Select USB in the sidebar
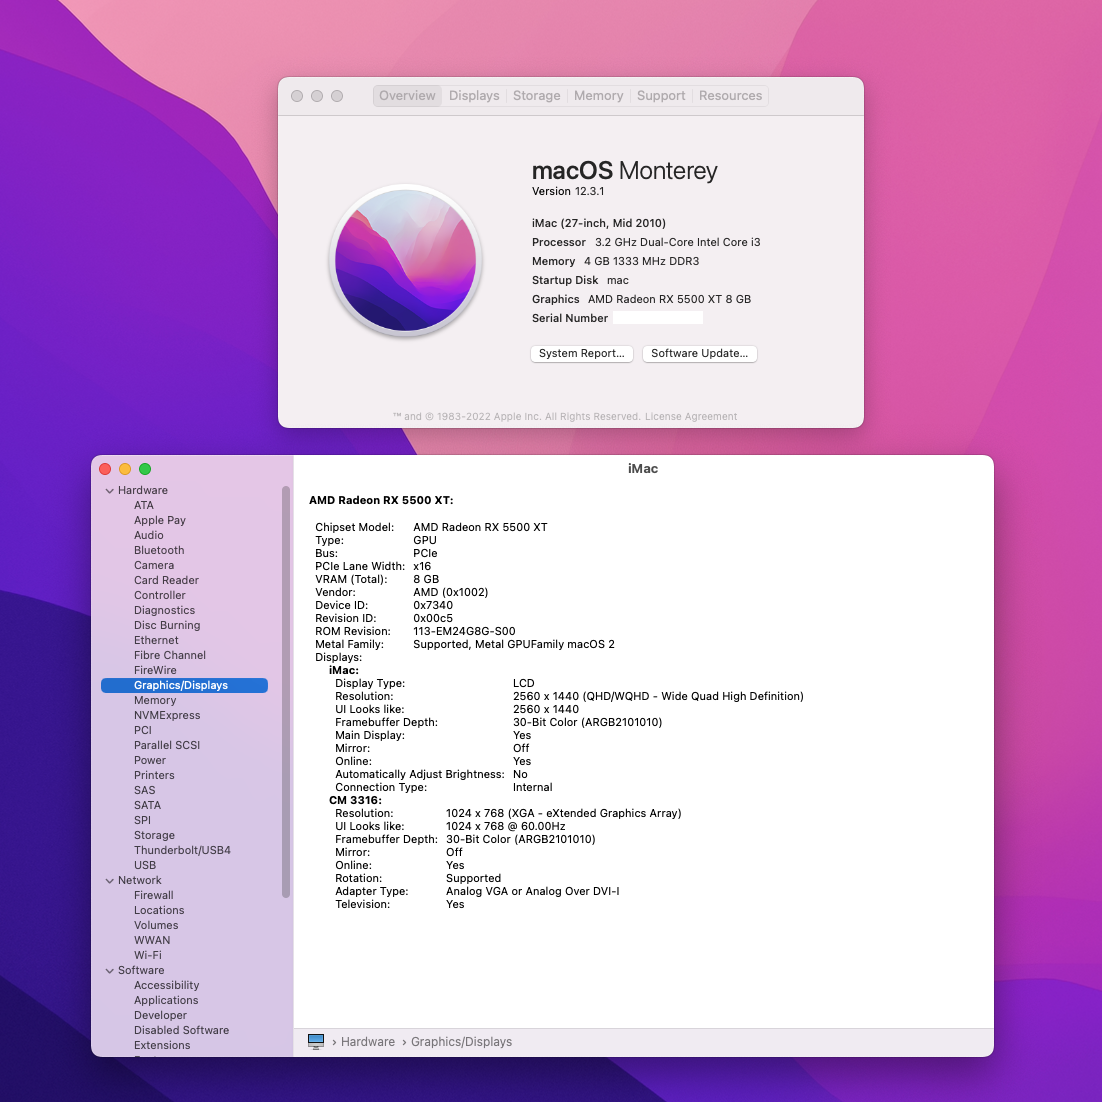The image size is (1102, 1102). point(145,865)
